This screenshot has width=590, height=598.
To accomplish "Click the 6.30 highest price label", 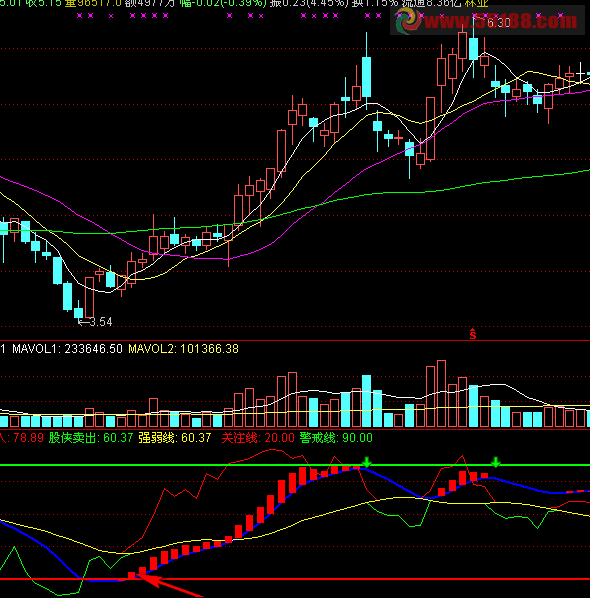I will coord(498,23).
